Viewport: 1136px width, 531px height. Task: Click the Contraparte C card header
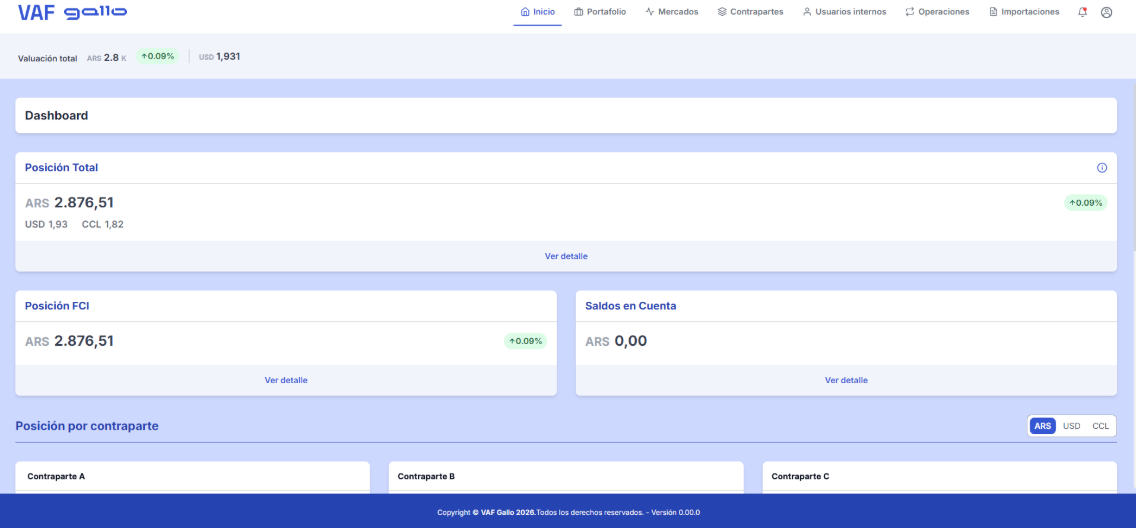940,477
